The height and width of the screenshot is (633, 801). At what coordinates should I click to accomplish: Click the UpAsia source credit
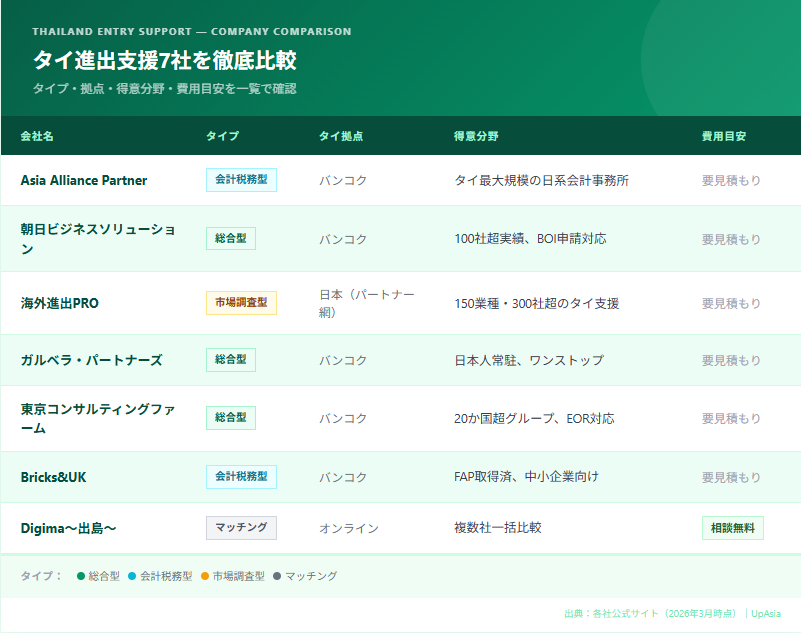coord(766,614)
